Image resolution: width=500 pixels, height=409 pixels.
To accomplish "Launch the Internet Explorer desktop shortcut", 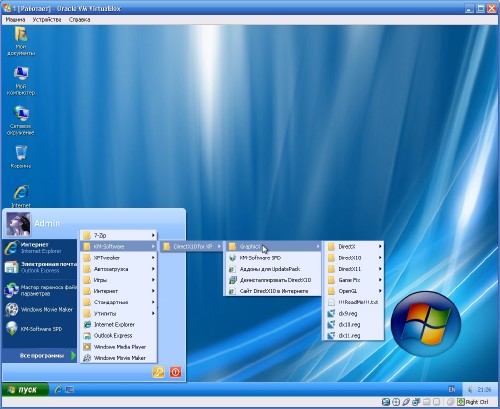I will tap(21, 197).
